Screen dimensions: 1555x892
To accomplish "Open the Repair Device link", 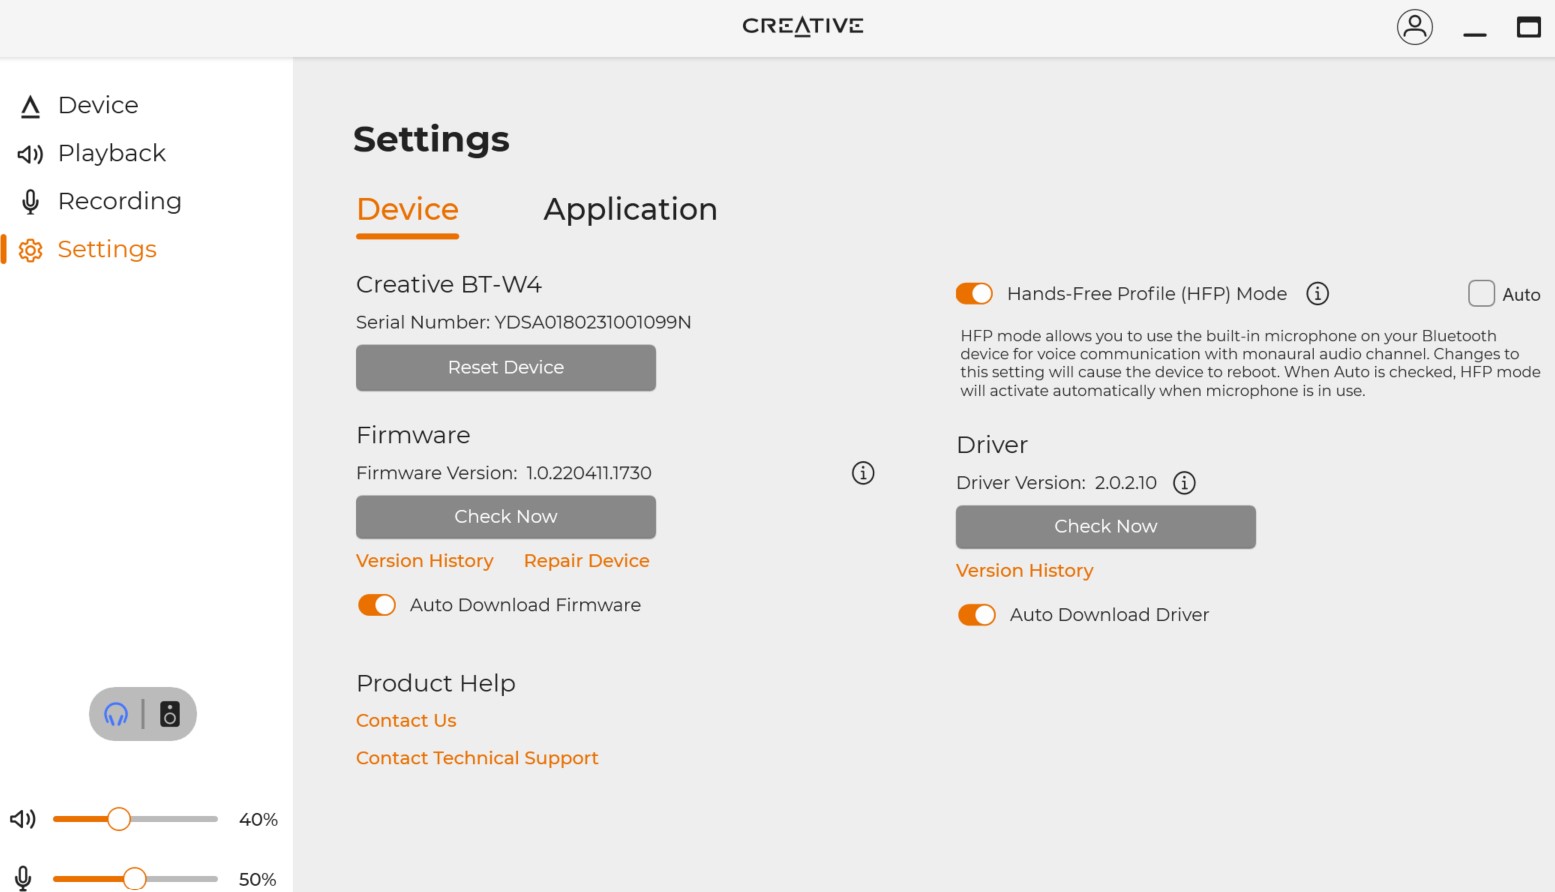I will pos(586,561).
